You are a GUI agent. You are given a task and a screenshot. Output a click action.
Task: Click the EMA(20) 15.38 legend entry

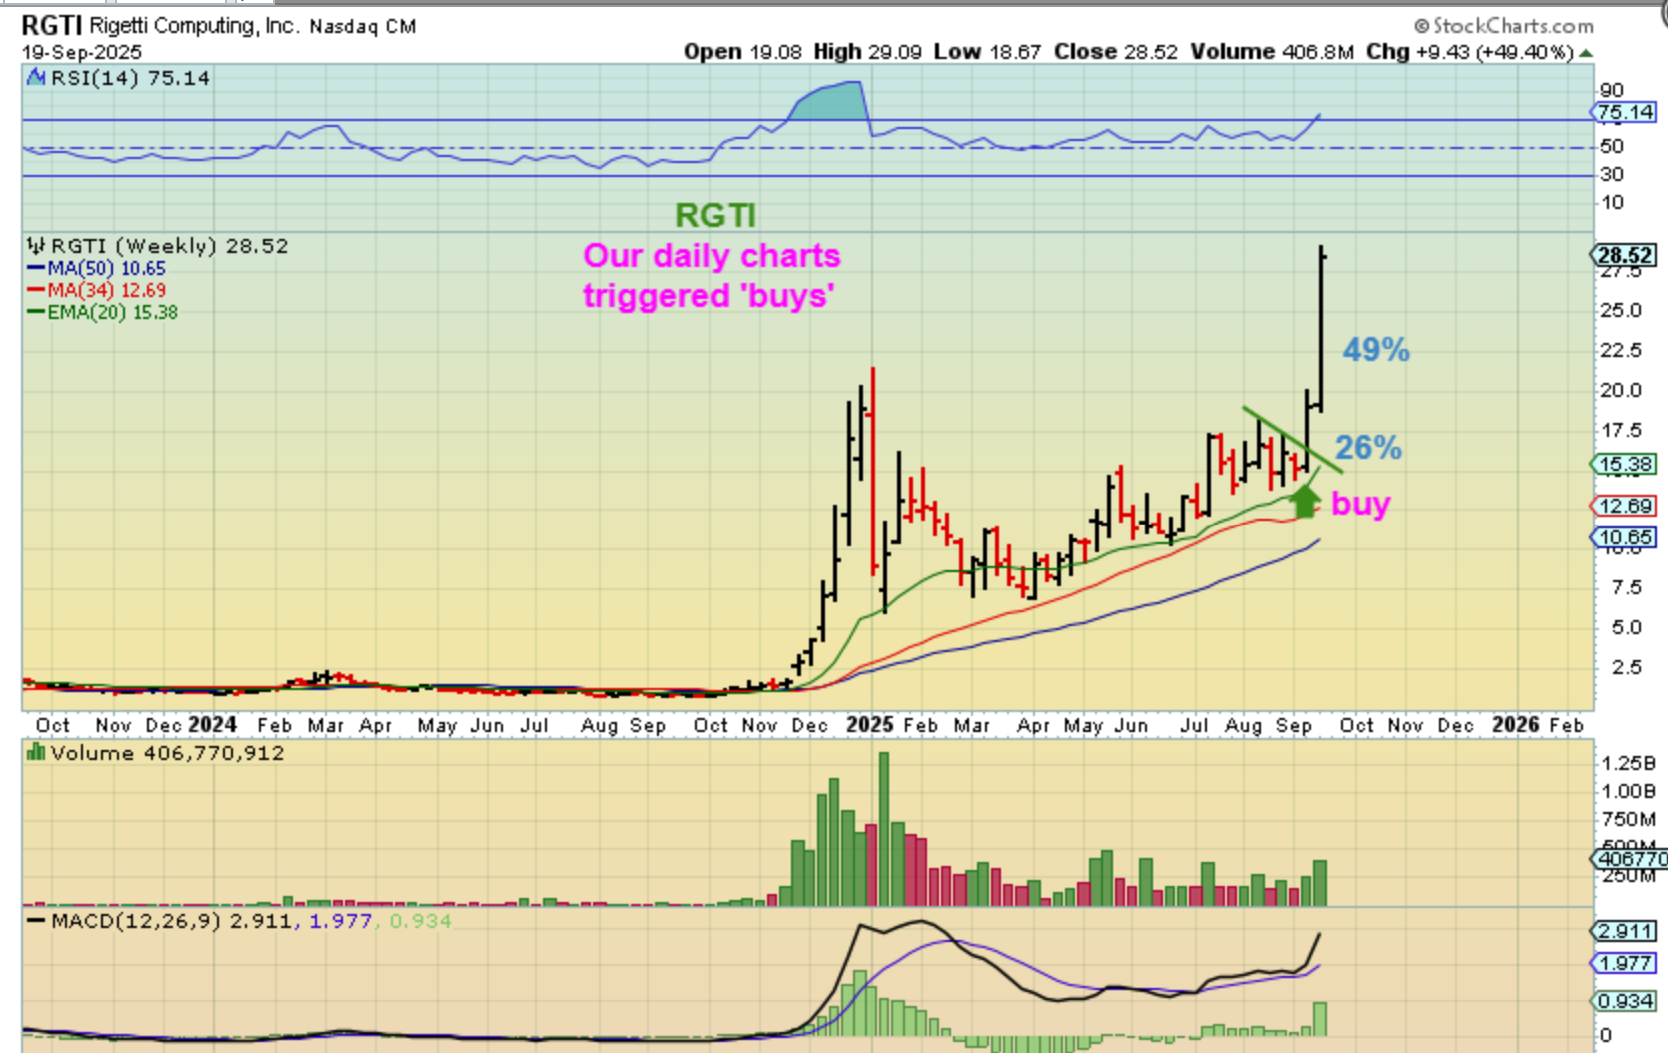102,312
